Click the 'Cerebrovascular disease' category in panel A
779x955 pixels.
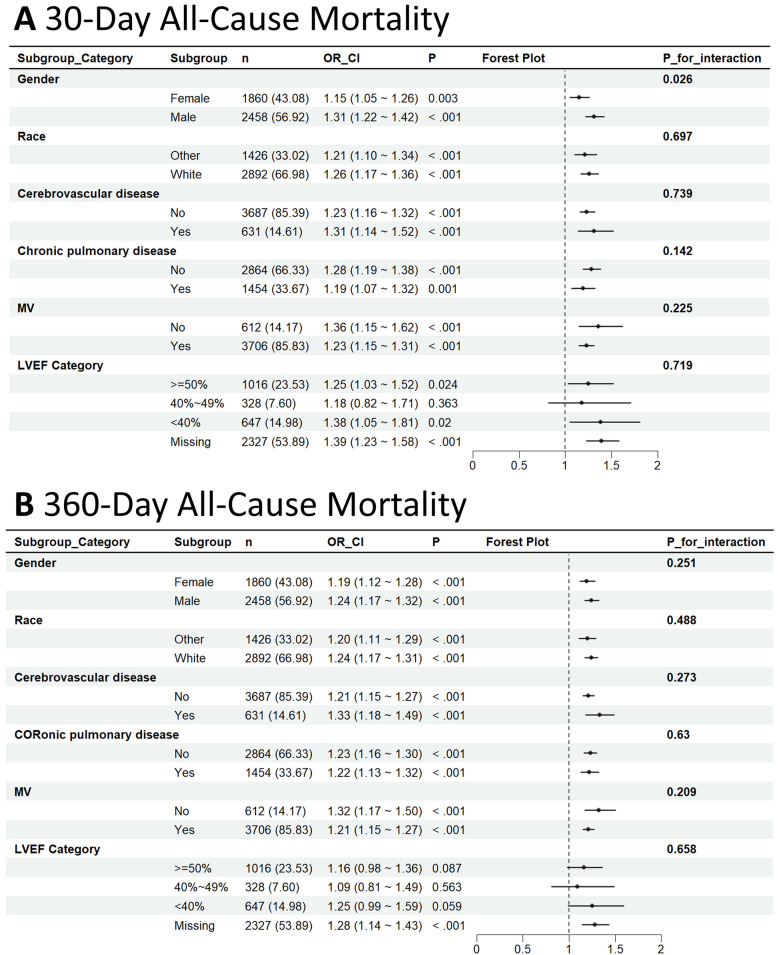tap(88, 194)
